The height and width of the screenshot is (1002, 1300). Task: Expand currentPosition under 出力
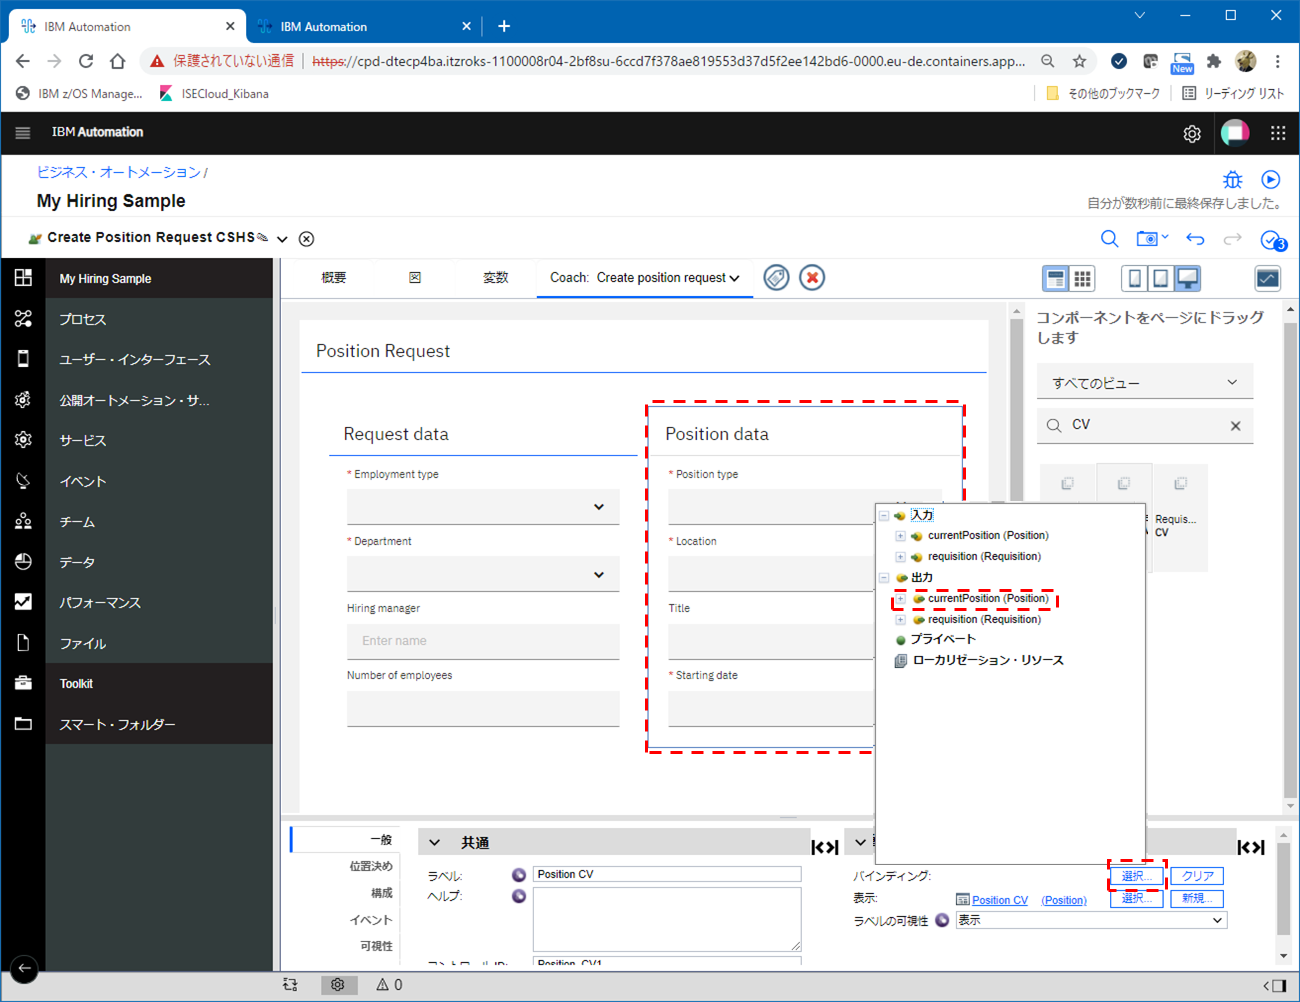(900, 599)
